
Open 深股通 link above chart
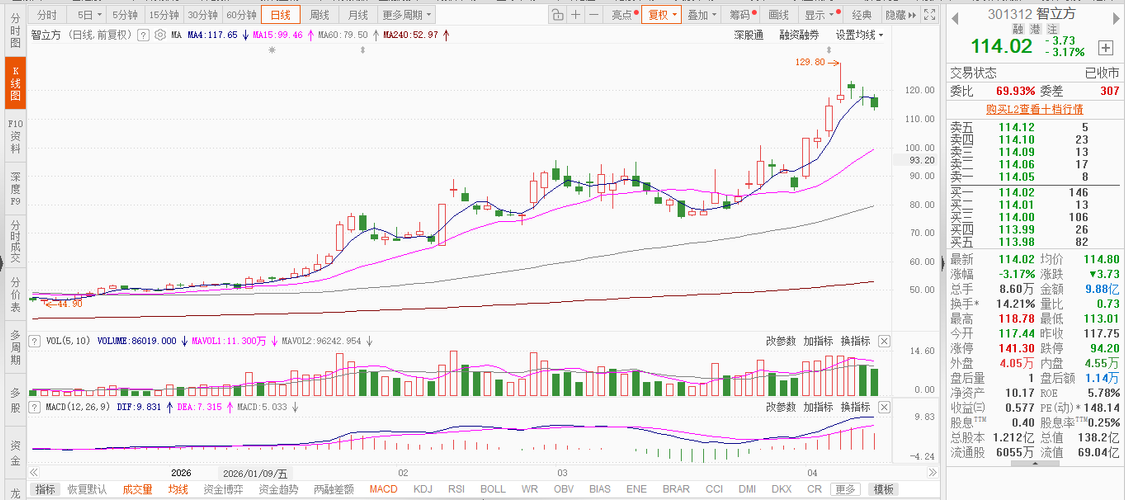click(748, 34)
